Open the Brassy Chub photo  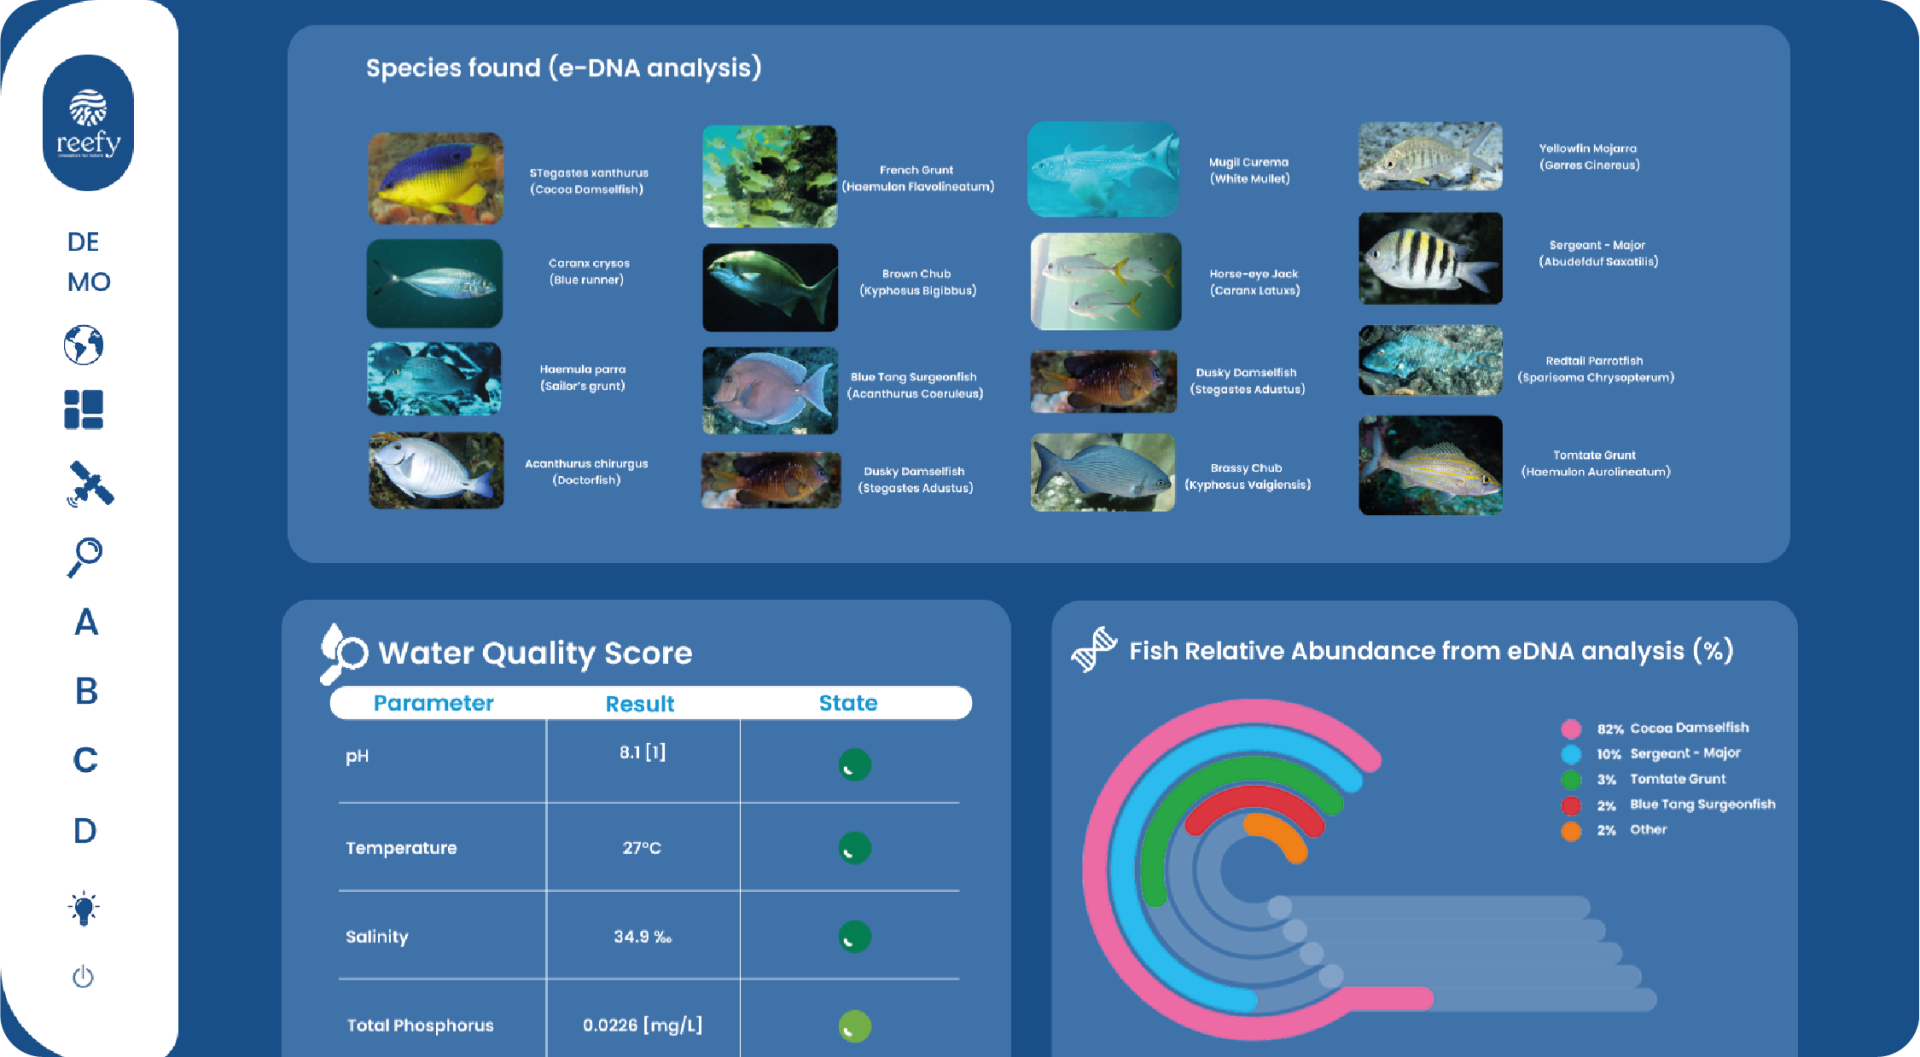[x=1103, y=472]
